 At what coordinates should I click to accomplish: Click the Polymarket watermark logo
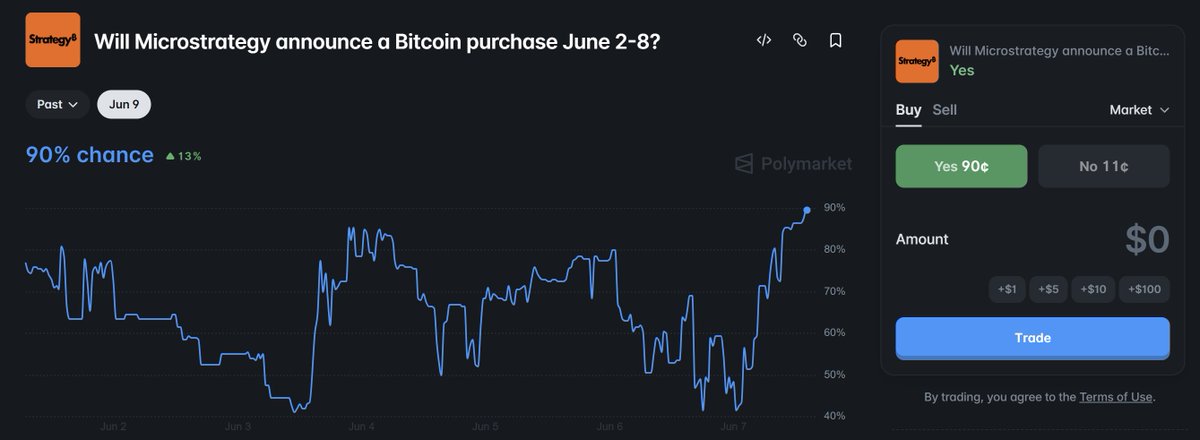[793, 163]
